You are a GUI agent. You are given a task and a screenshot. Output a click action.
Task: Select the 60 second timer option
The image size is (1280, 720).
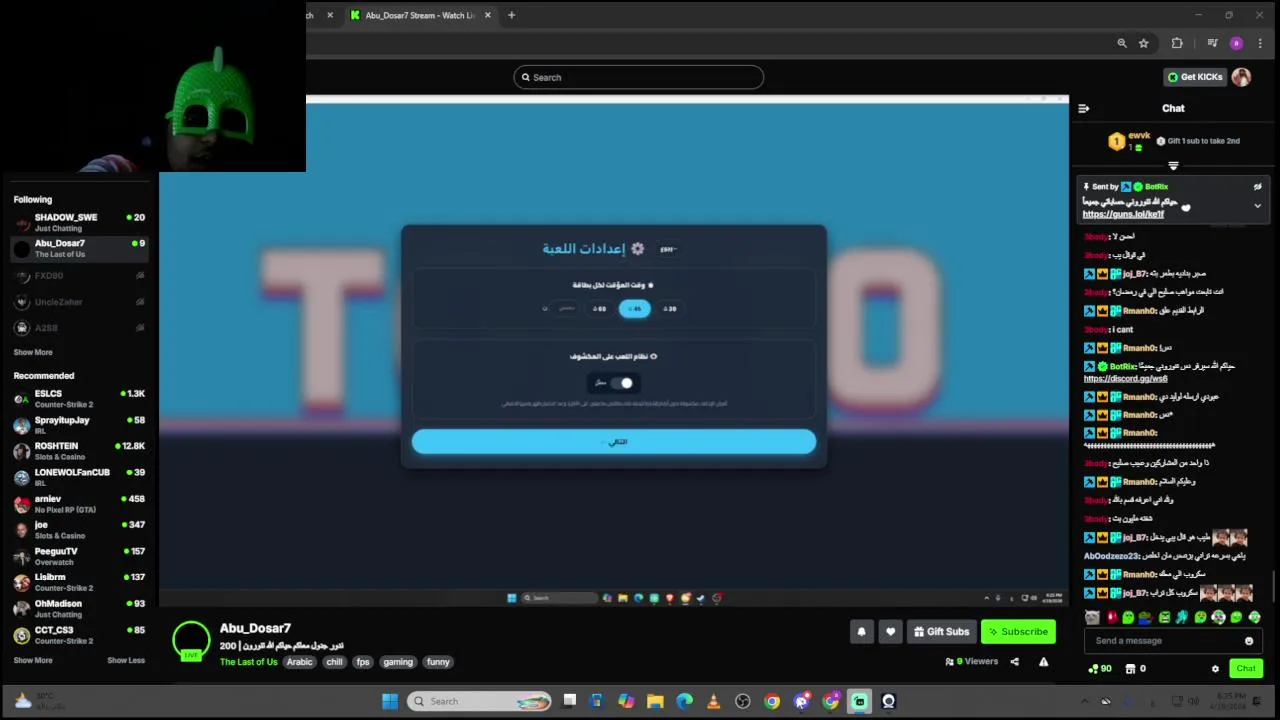tap(600, 309)
